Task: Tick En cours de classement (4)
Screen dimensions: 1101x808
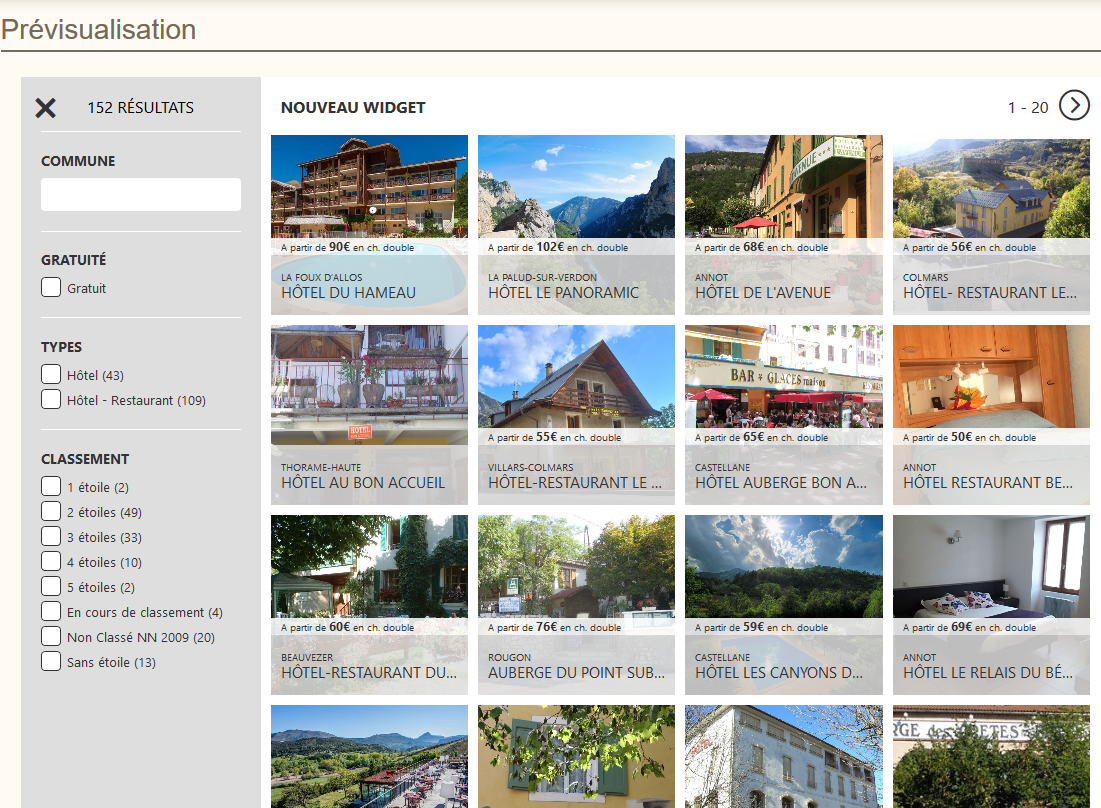Action: coord(51,611)
